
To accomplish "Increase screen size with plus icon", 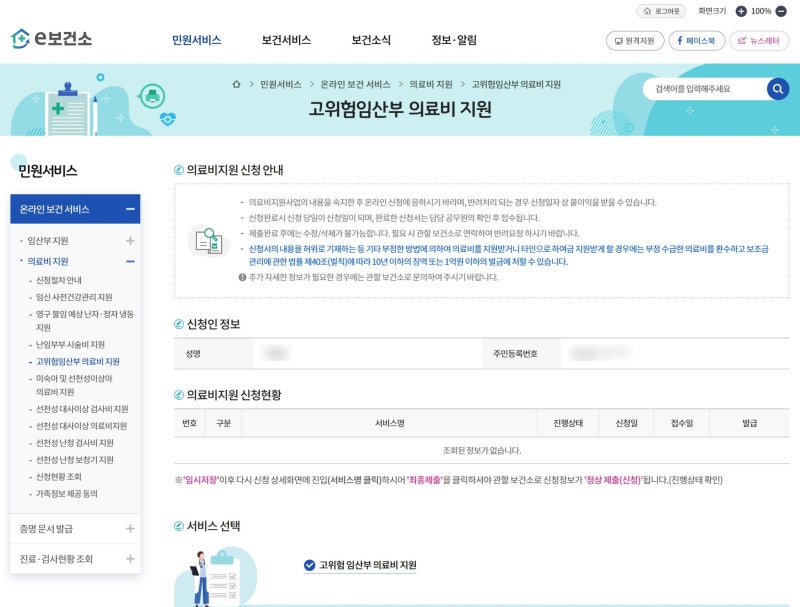I will tap(741, 11).
